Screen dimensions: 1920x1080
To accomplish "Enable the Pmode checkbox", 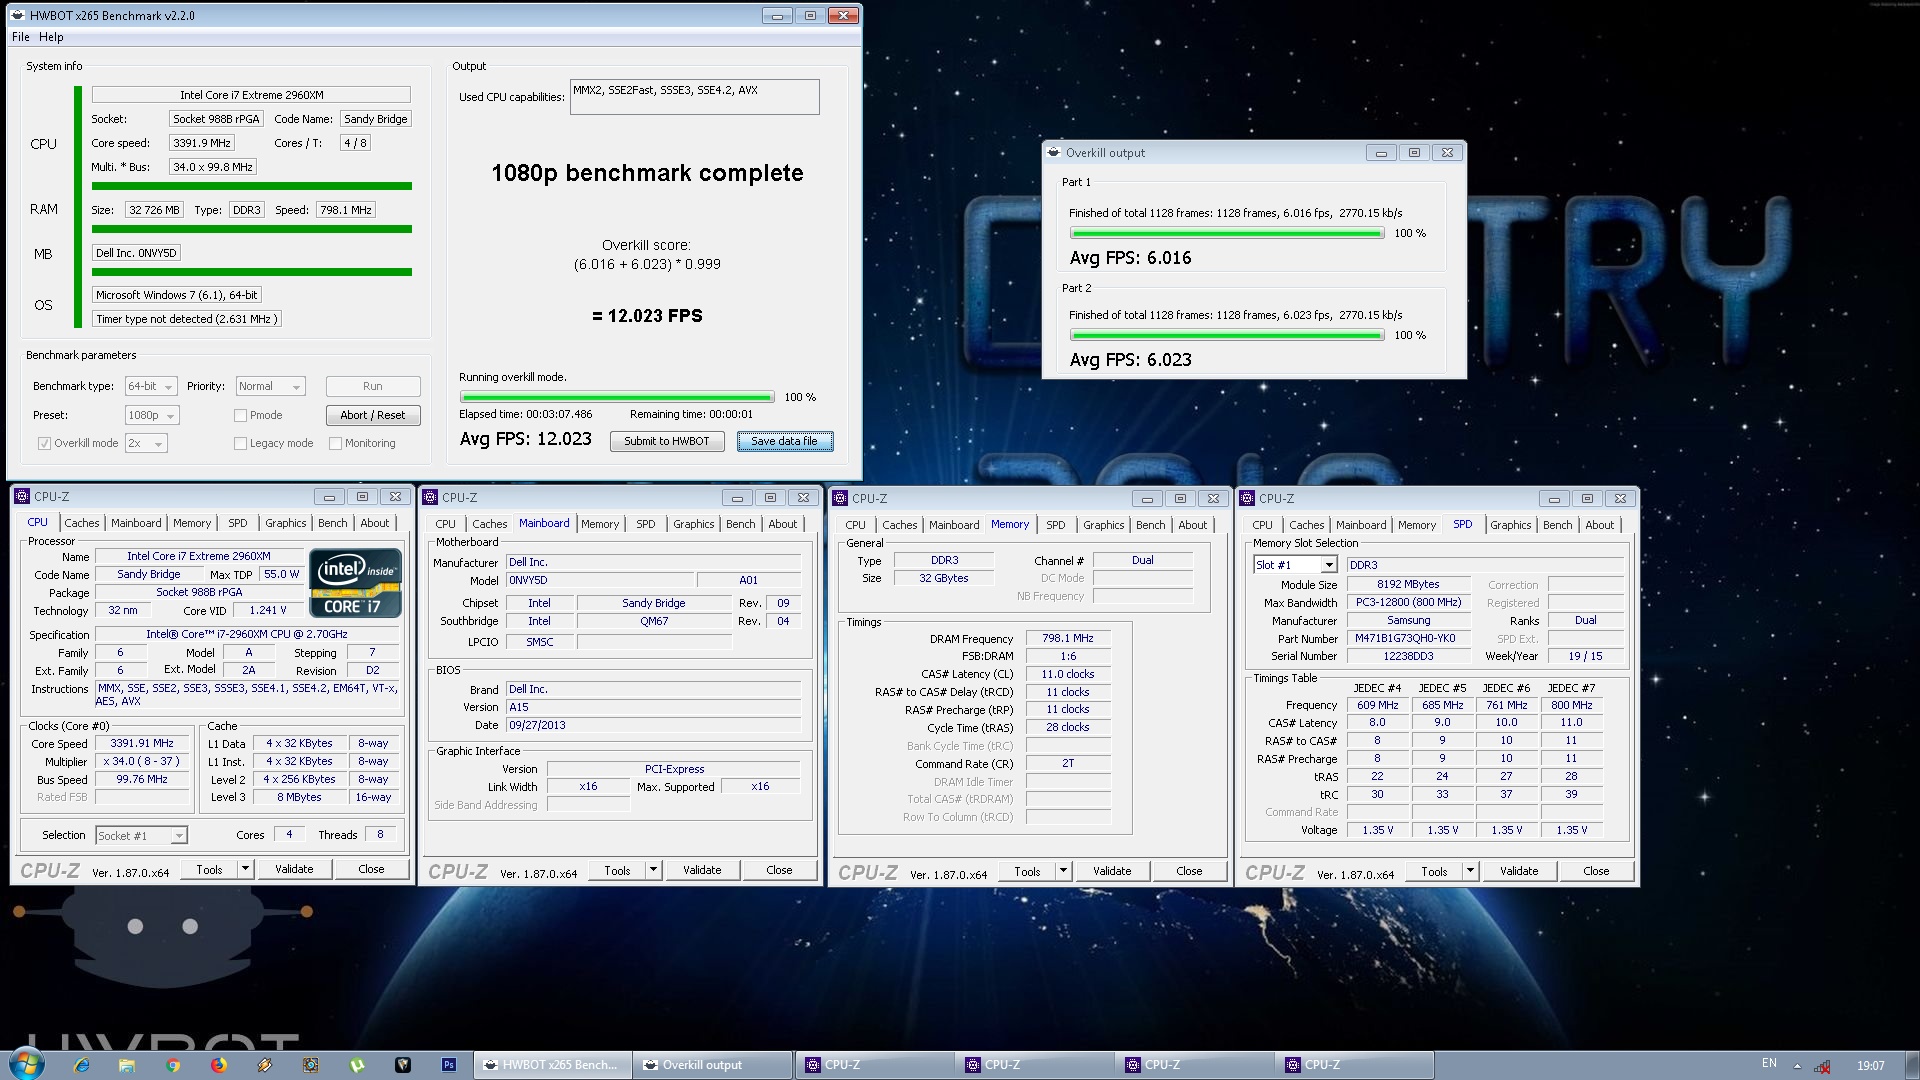I will 240,415.
